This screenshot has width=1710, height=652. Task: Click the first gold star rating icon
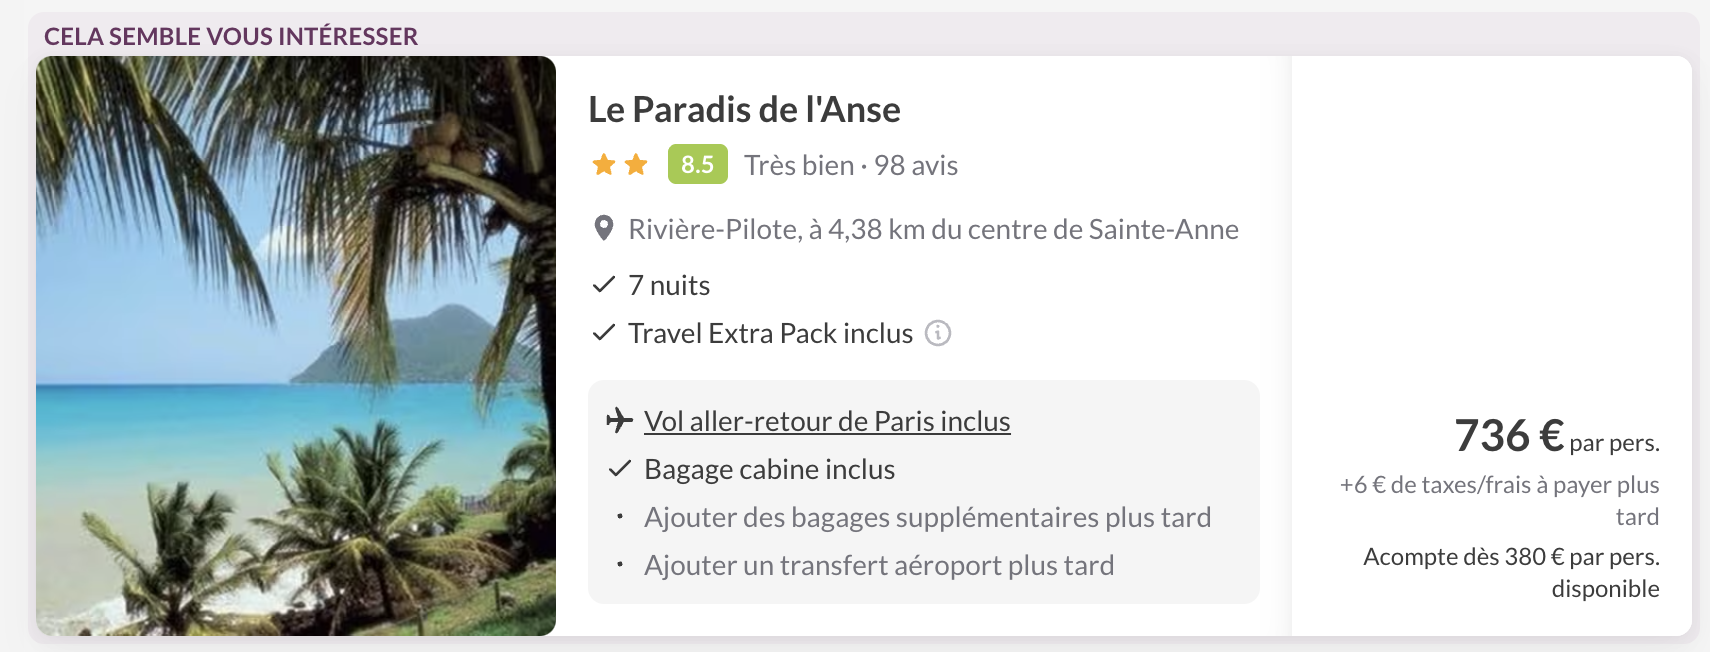(x=604, y=164)
